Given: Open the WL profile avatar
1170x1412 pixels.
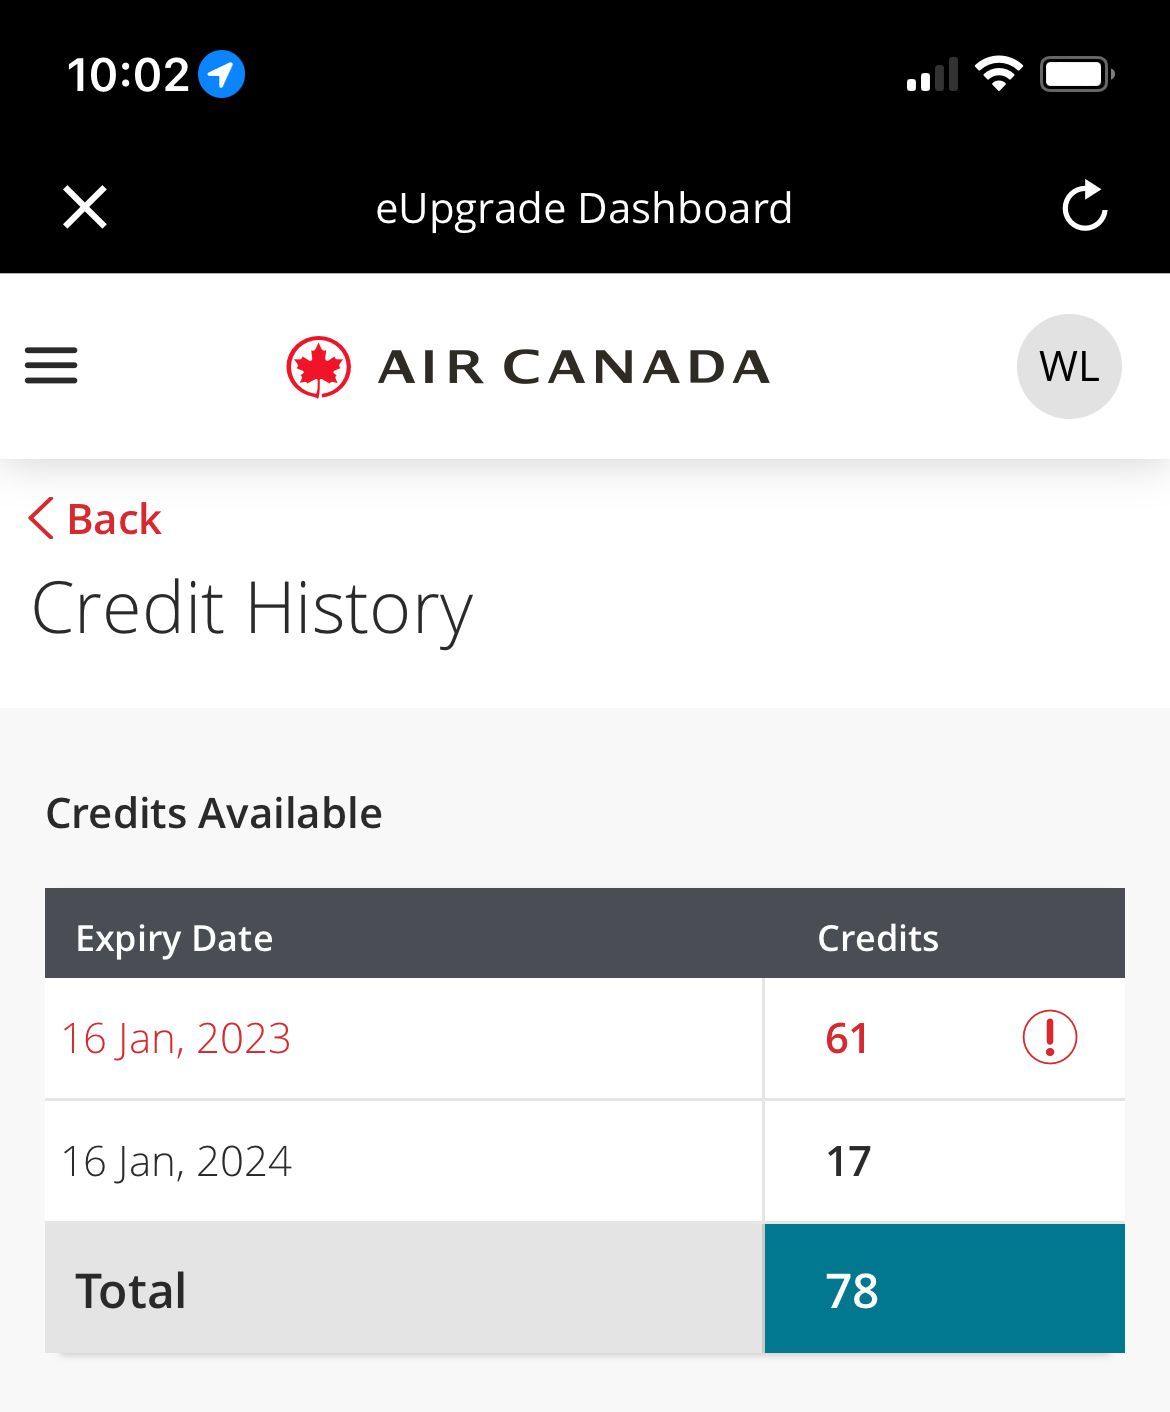Looking at the screenshot, I should coord(1069,366).
